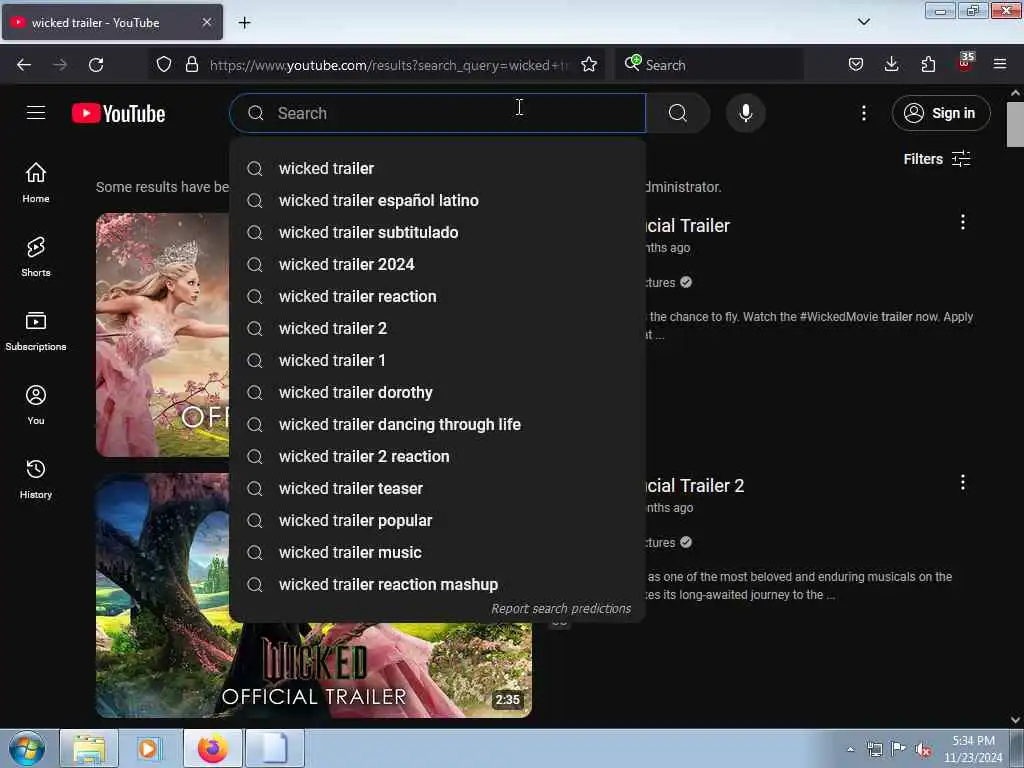Image resolution: width=1024 pixels, height=768 pixels.
Task: Click the Firefox Search bar field
Action: [709, 65]
